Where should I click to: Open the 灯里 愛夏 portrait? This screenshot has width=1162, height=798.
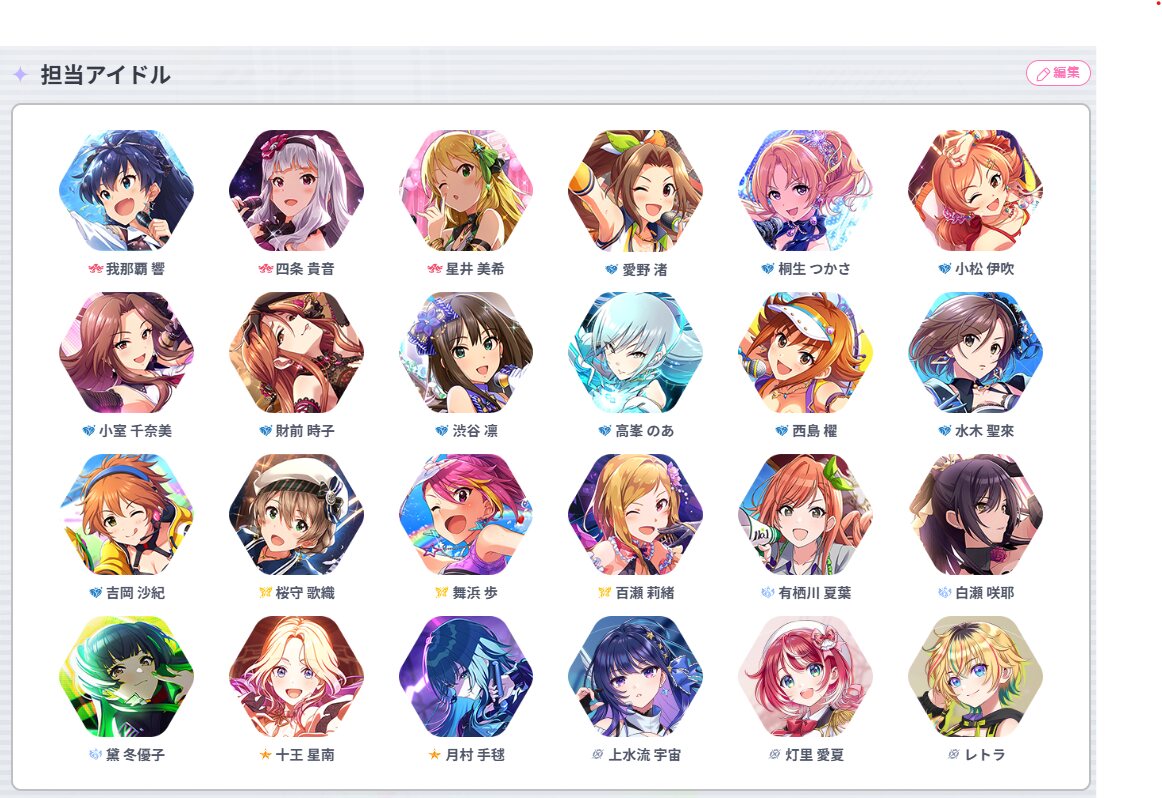click(x=806, y=676)
